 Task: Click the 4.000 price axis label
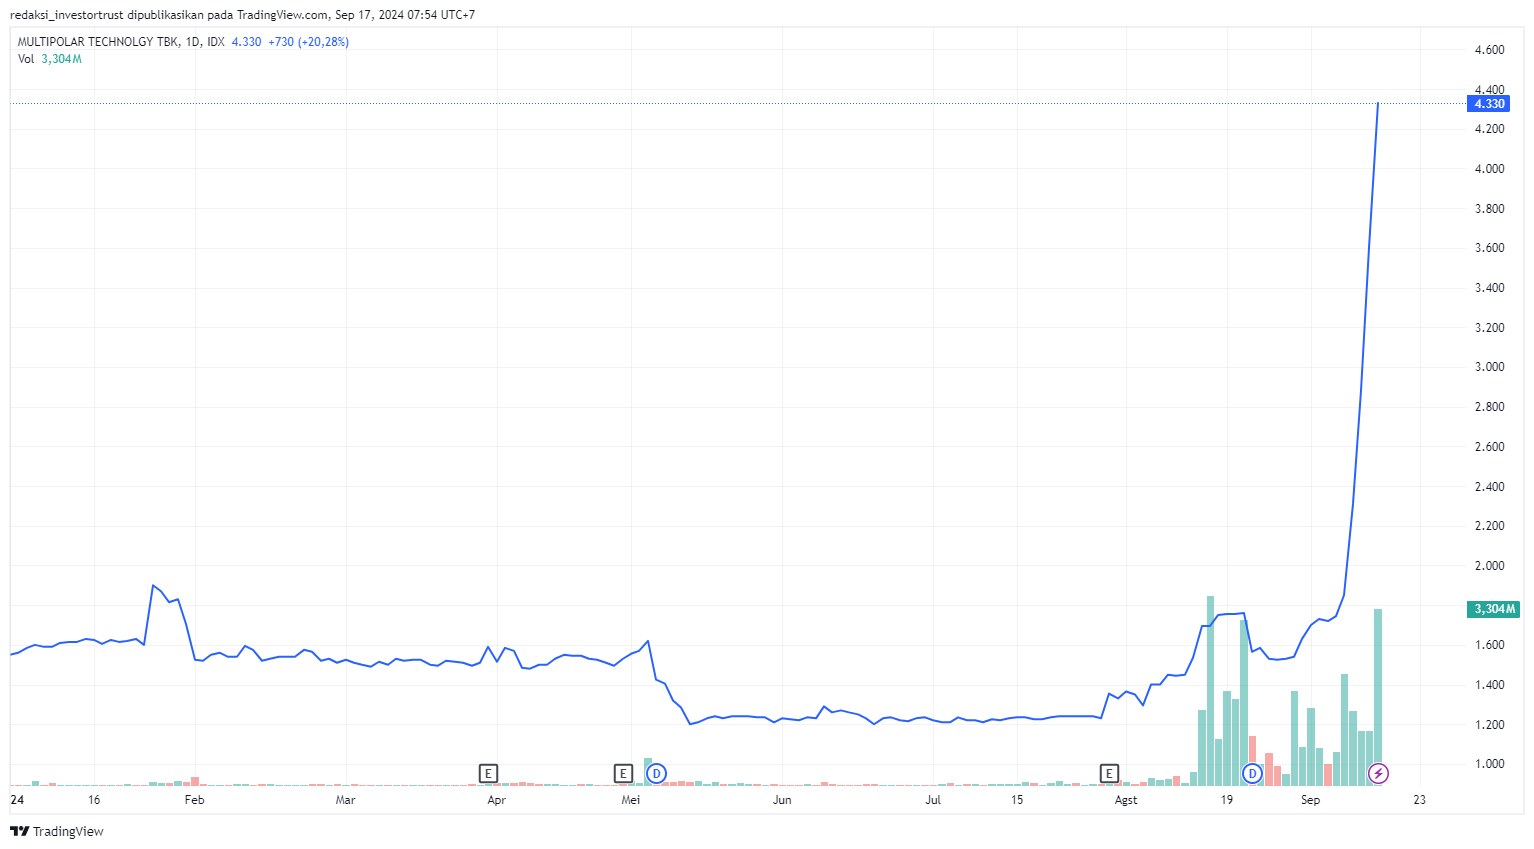coord(1489,169)
